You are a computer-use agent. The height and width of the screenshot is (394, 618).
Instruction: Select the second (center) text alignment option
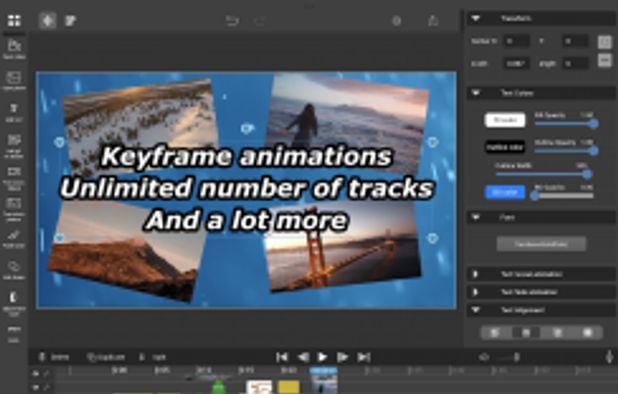coord(526,333)
